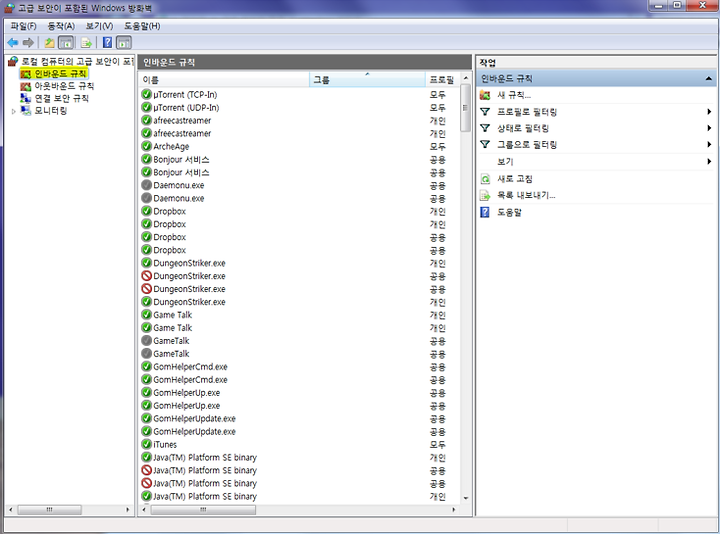Image resolution: width=720 pixels, height=534 pixels.
Task: Select 연결 보안 규칙 in the tree
Action: pyautogui.click(x=62, y=98)
